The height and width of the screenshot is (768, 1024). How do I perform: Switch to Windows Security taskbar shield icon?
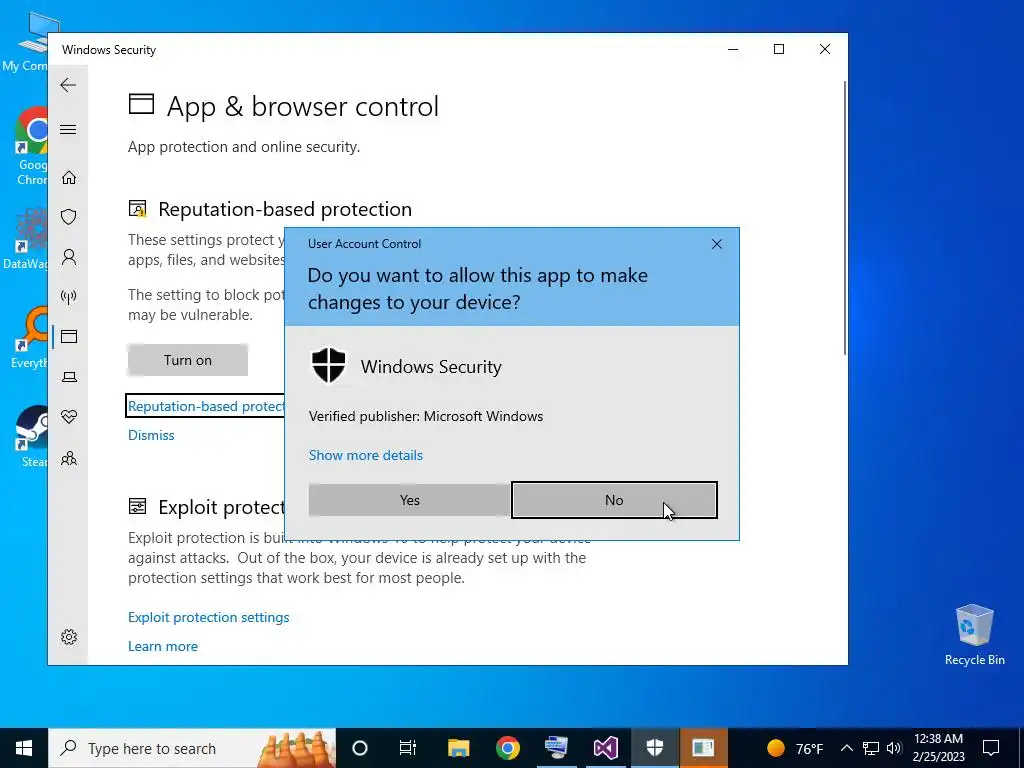tap(654, 748)
